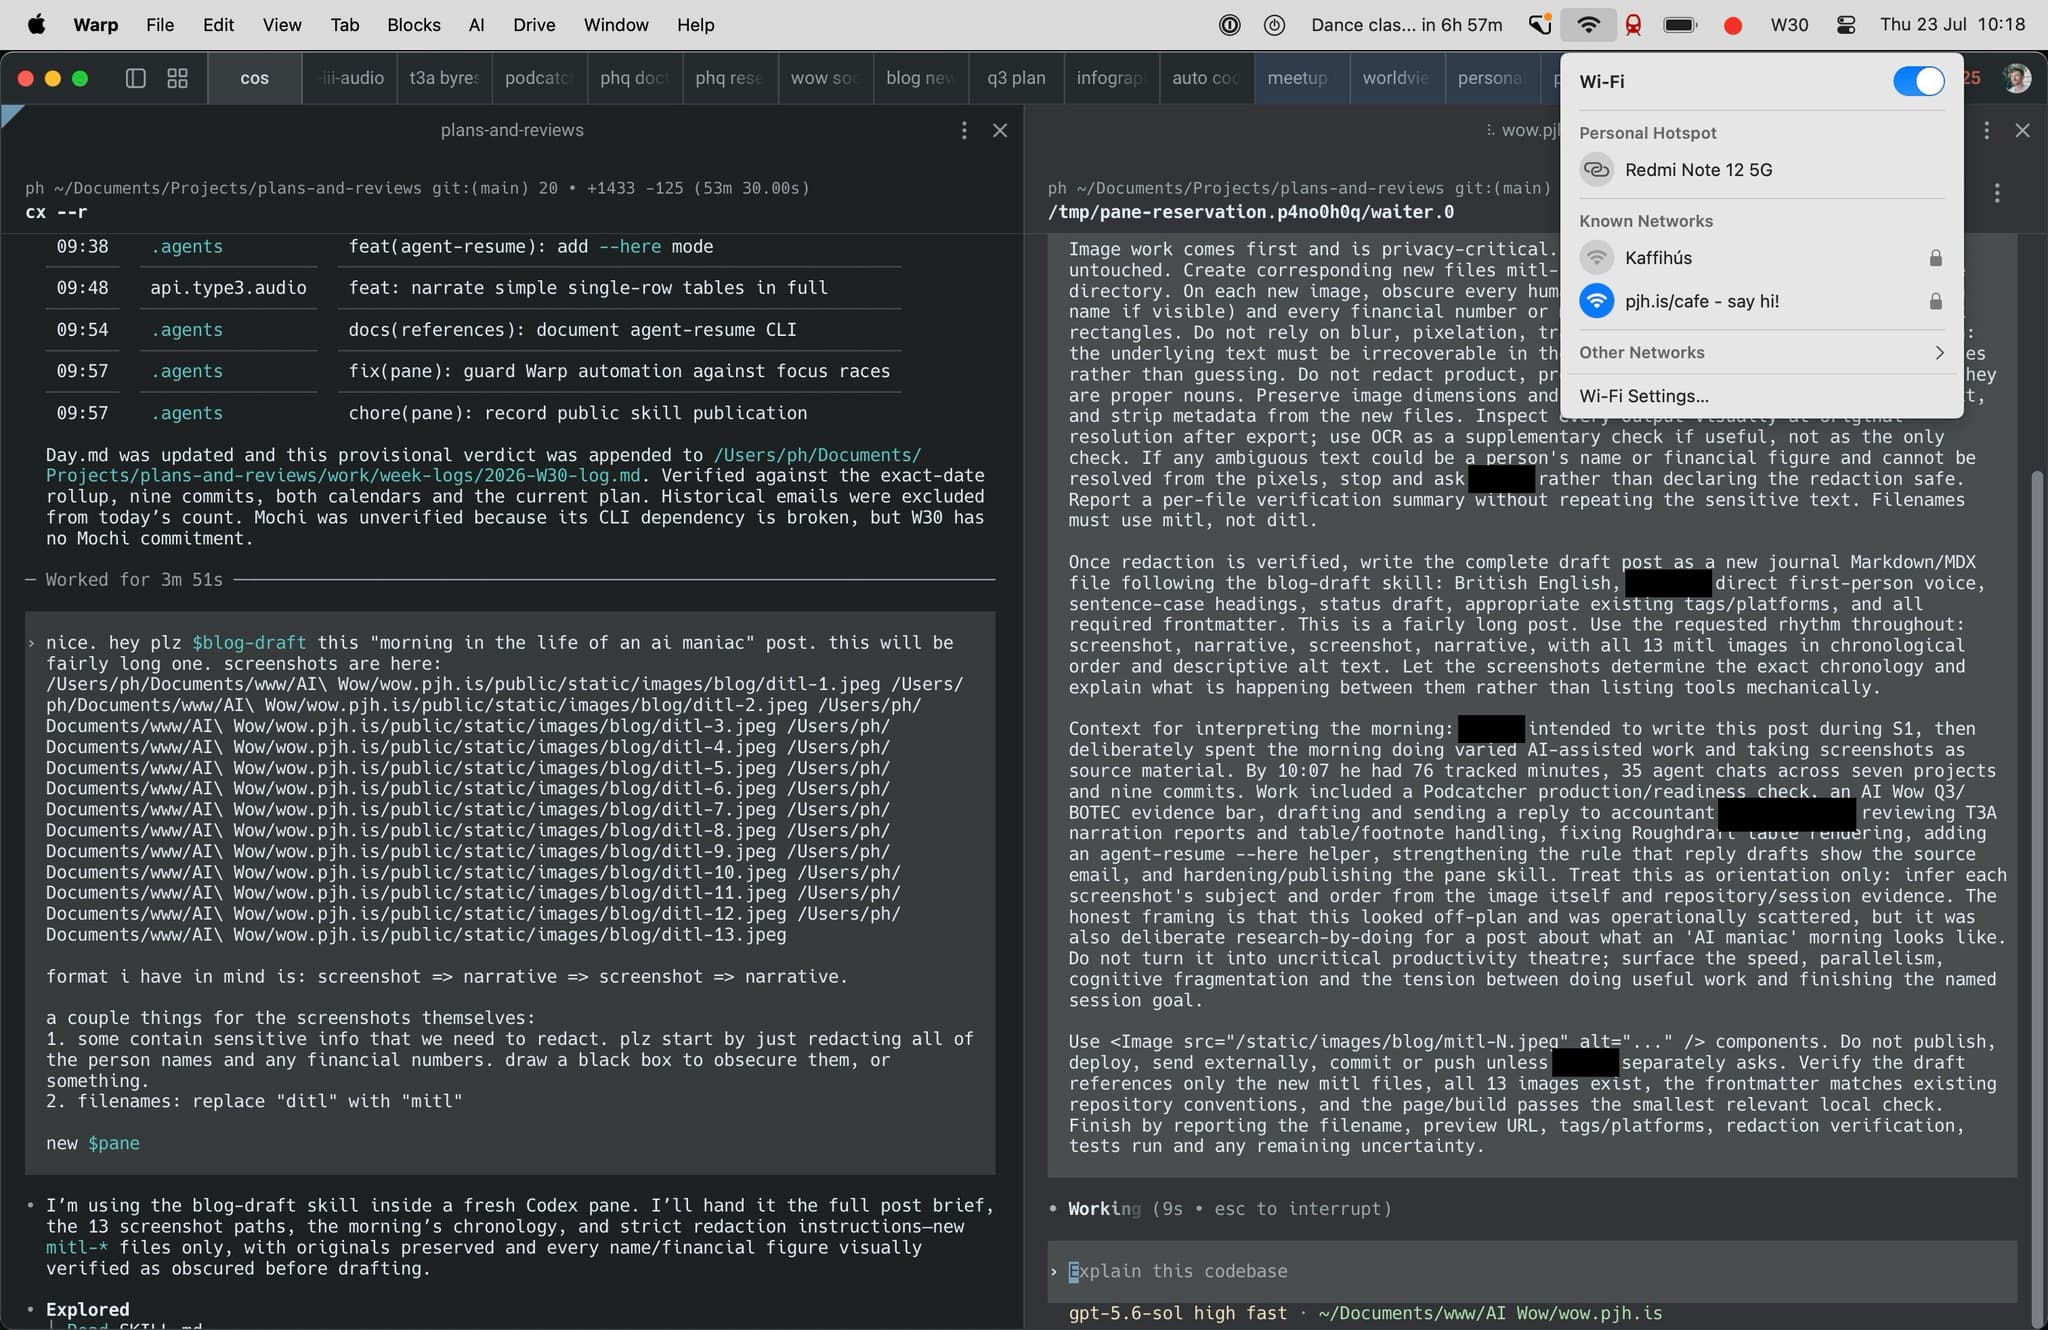Image resolution: width=2048 pixels, height=1330 pixels.
Task: Select the pjh.is/cafe - say hi! network
Action: (x=1761, y=301)
